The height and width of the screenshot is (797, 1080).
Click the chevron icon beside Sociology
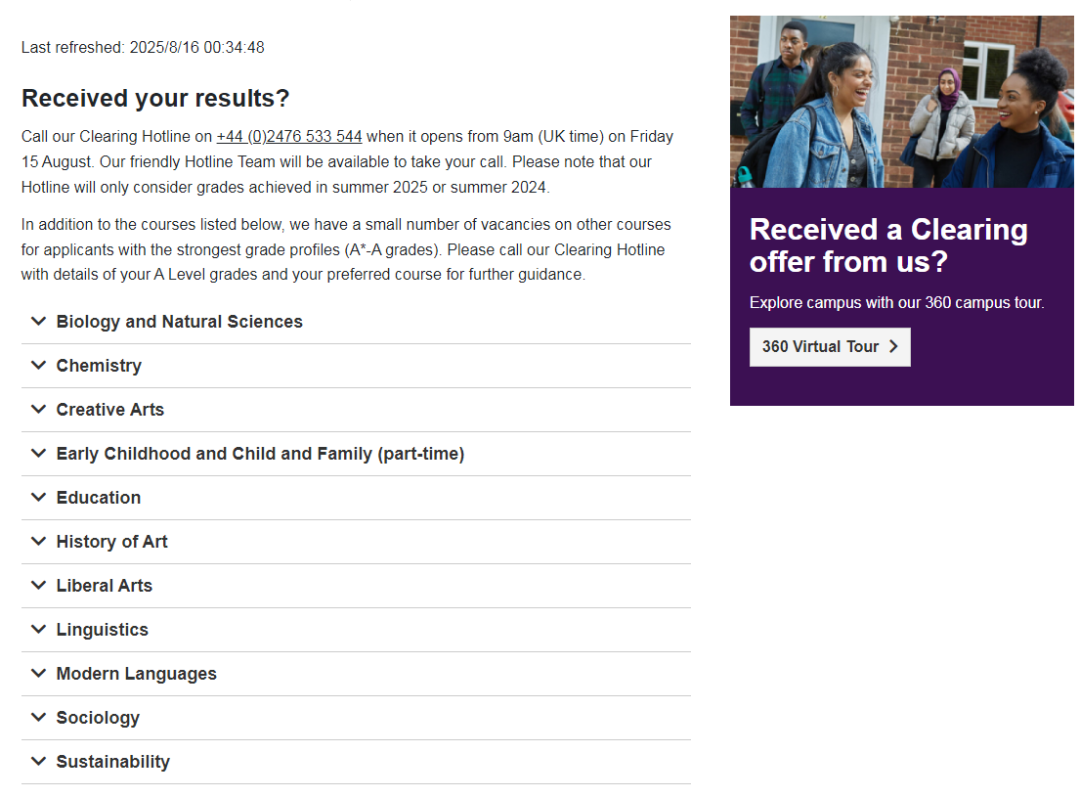(x=39, y=718)
